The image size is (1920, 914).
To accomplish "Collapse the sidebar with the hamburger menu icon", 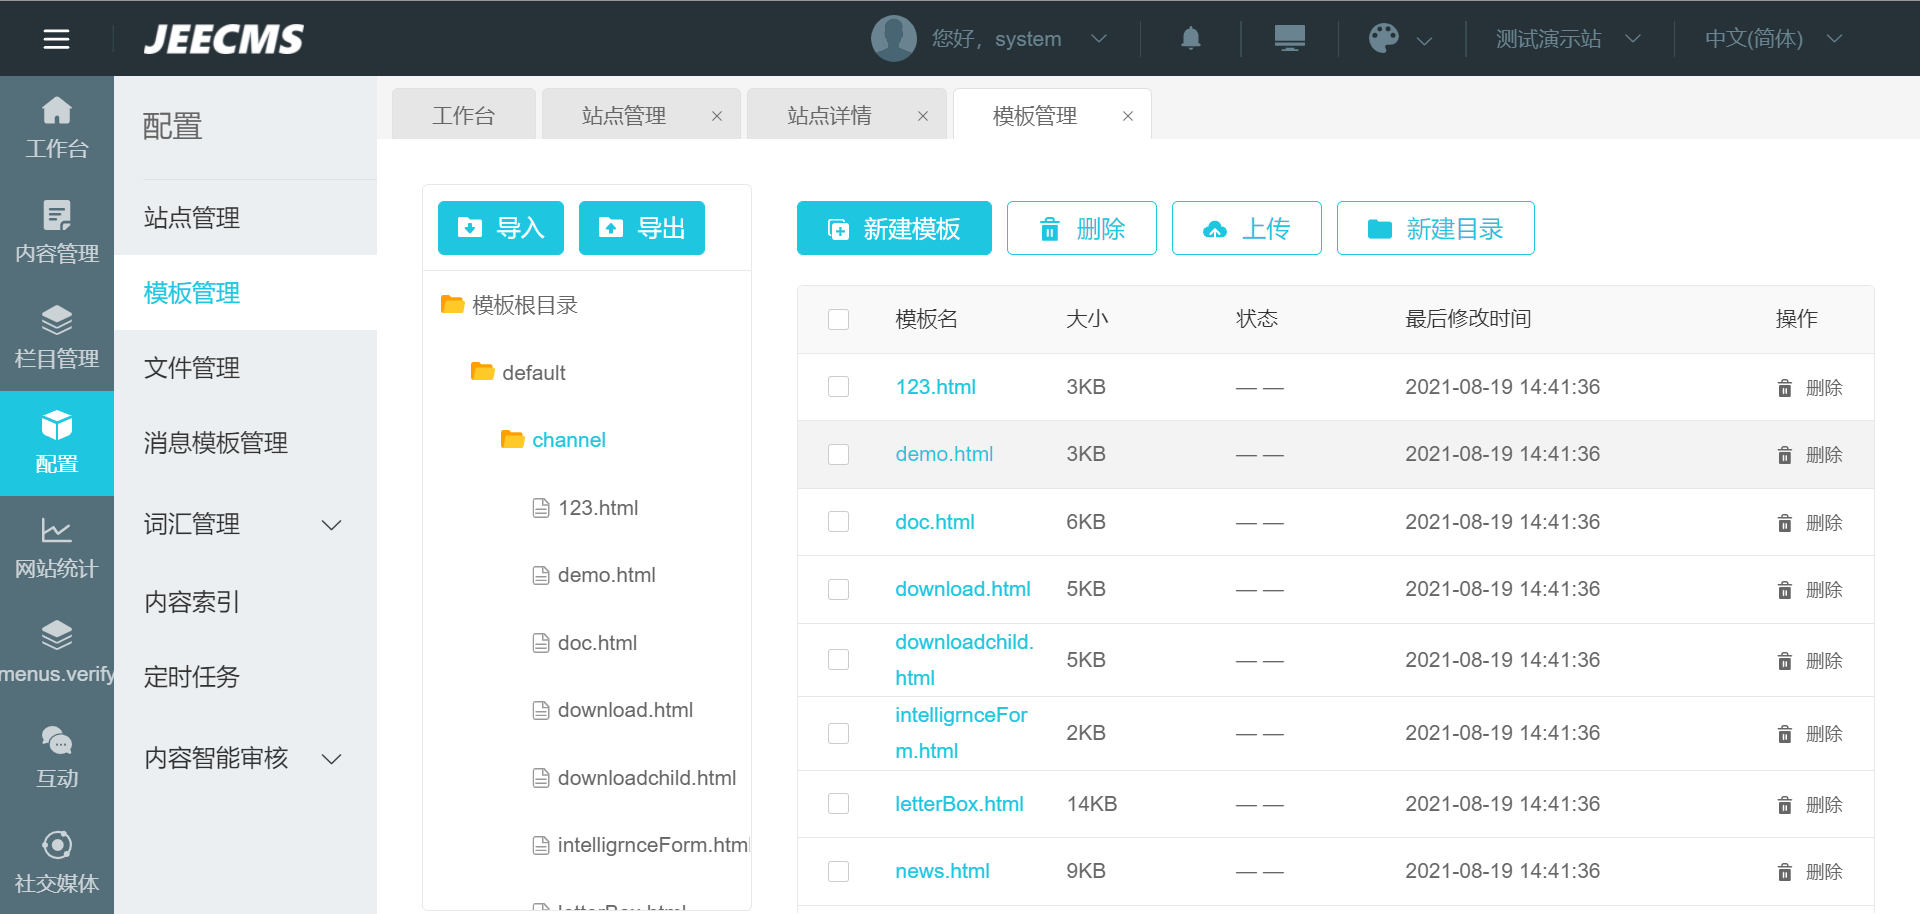I will point(56,39).
